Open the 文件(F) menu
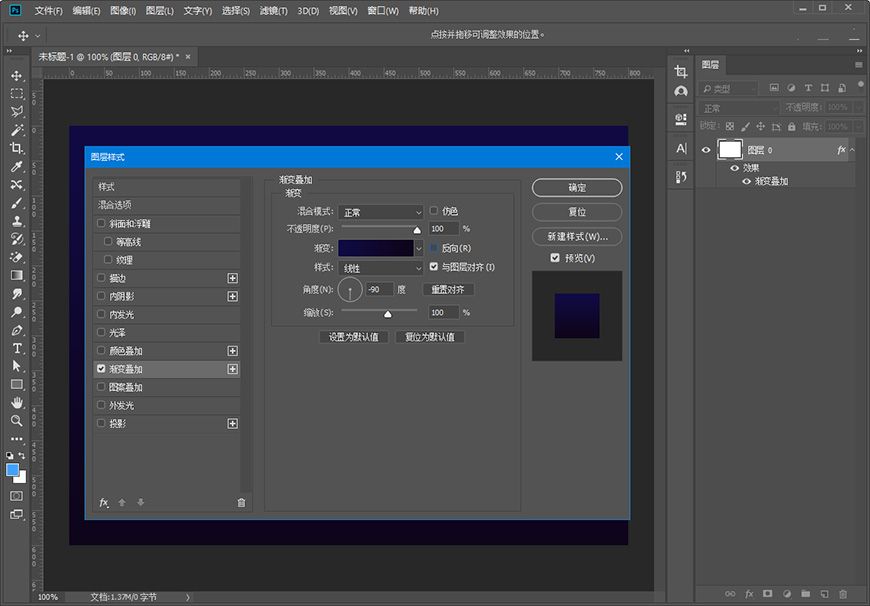The image size is (870, 606). [48, 11]
